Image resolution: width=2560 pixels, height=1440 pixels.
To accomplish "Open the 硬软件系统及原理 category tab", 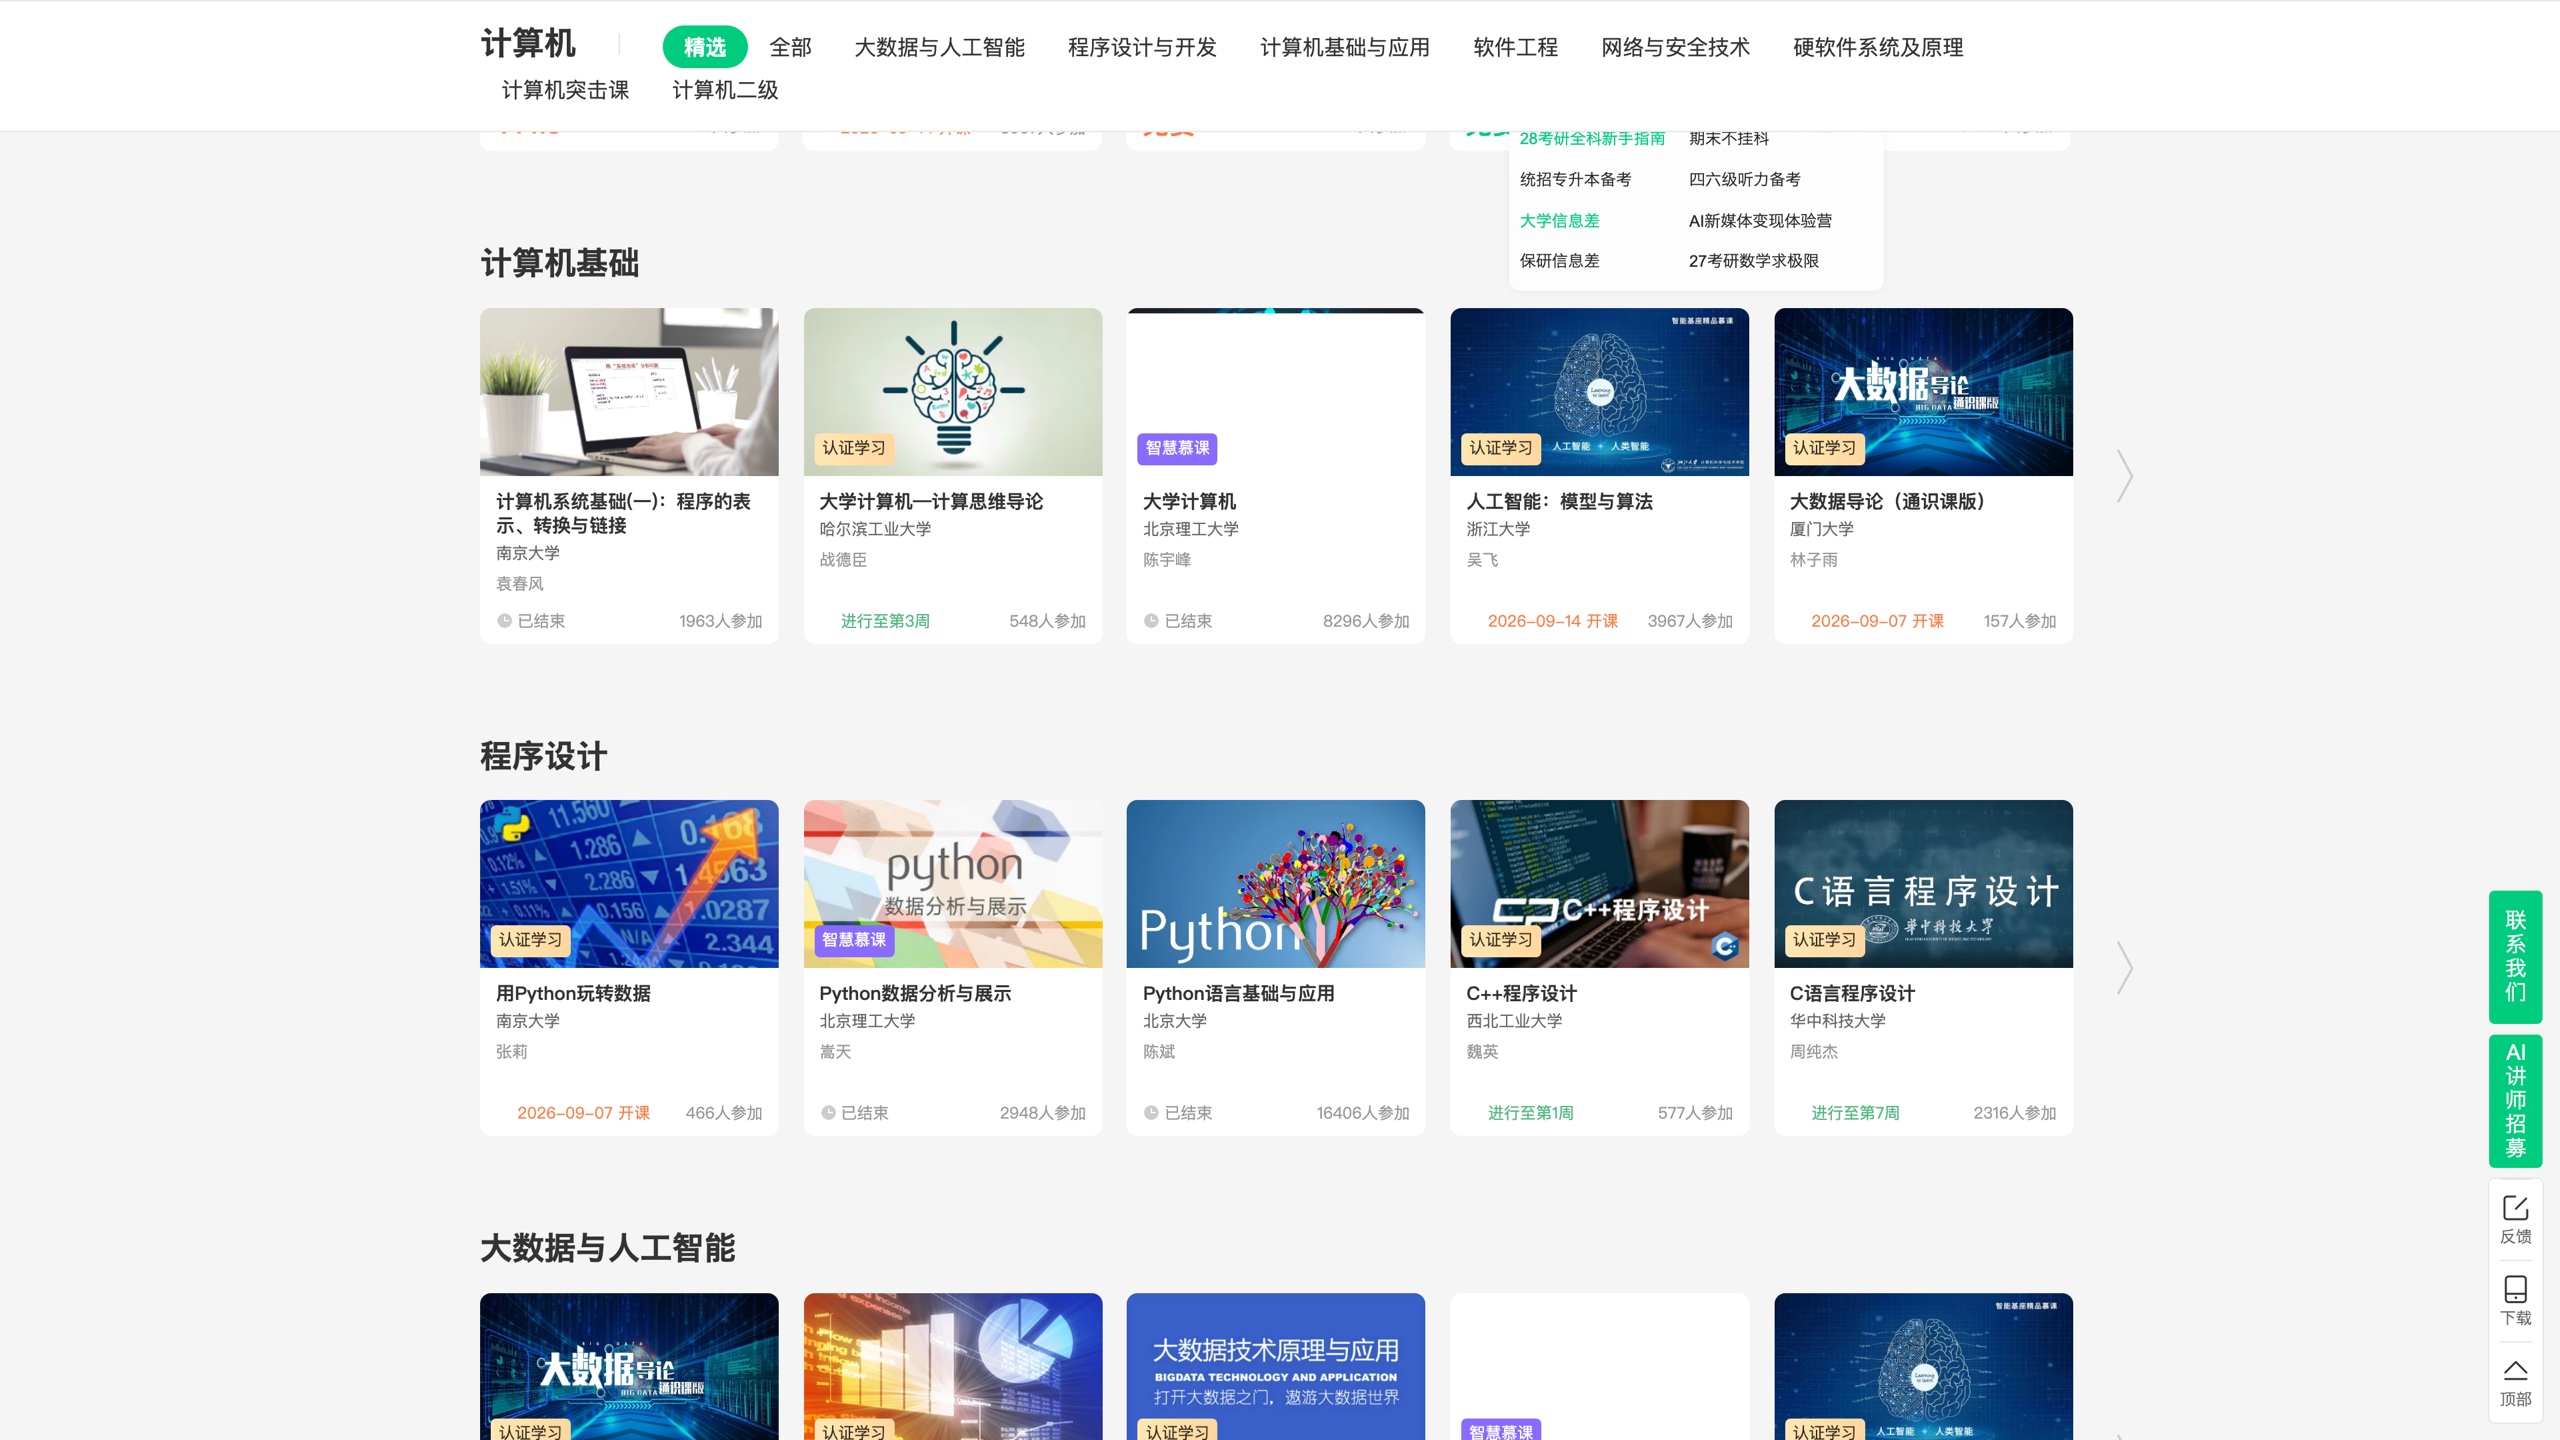I will point(1878,47).
